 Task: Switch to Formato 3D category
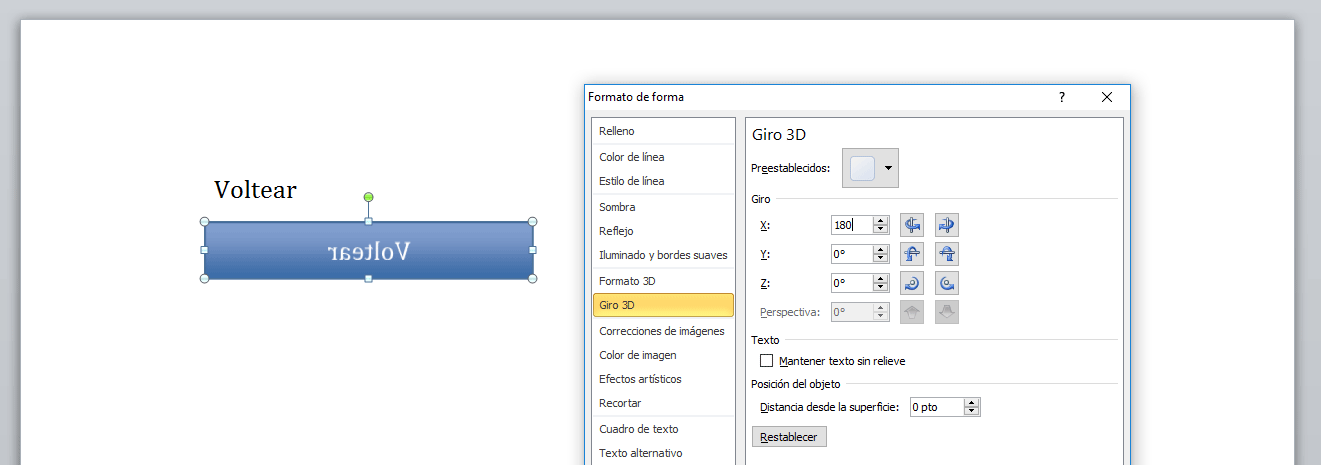tap(627, 281)
